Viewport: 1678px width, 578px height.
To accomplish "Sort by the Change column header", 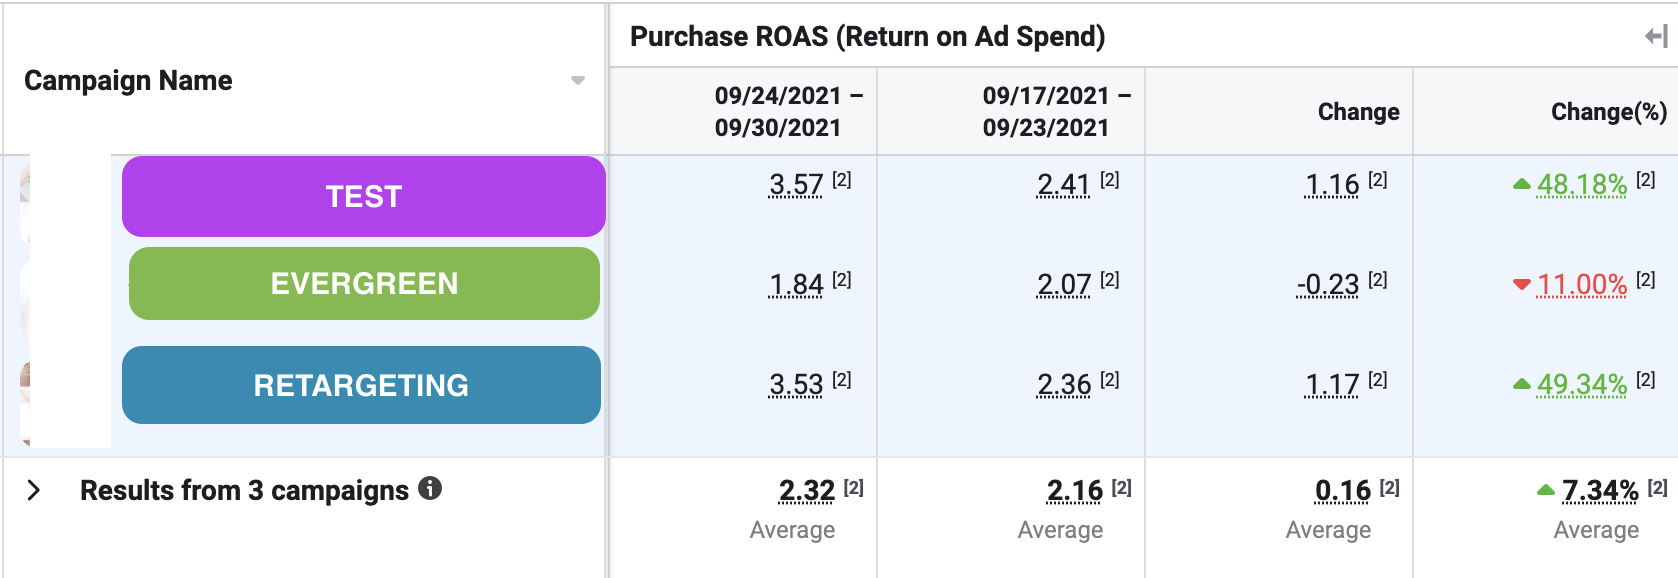I will coord(1358,112).
